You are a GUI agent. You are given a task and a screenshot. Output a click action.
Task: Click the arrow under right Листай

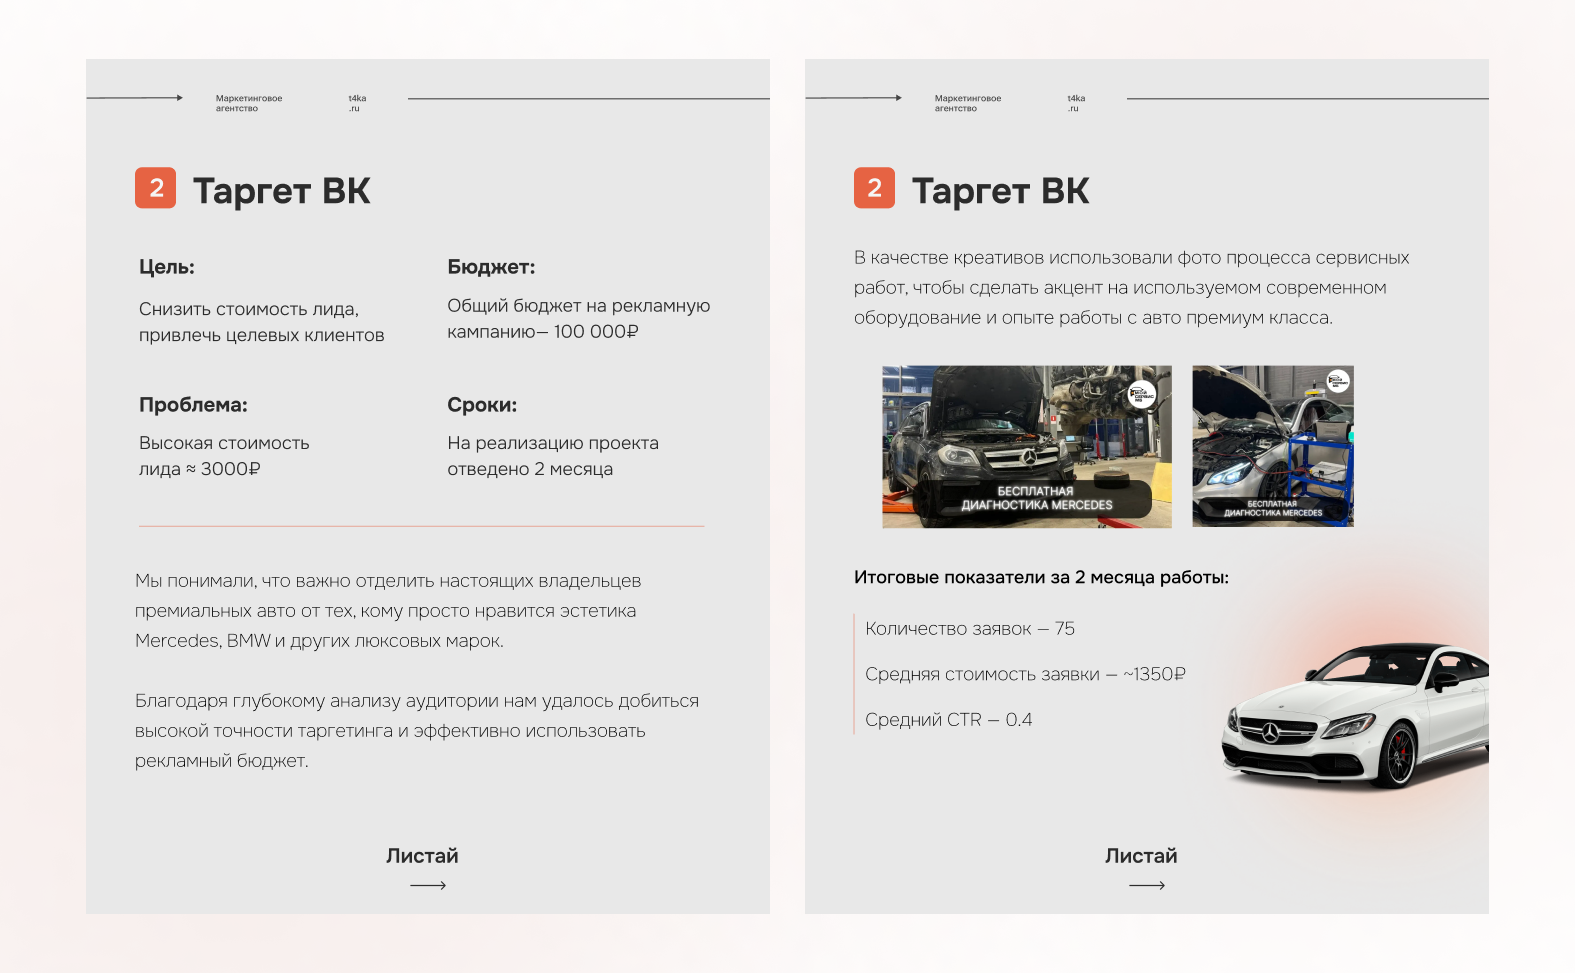point(1147,885)
